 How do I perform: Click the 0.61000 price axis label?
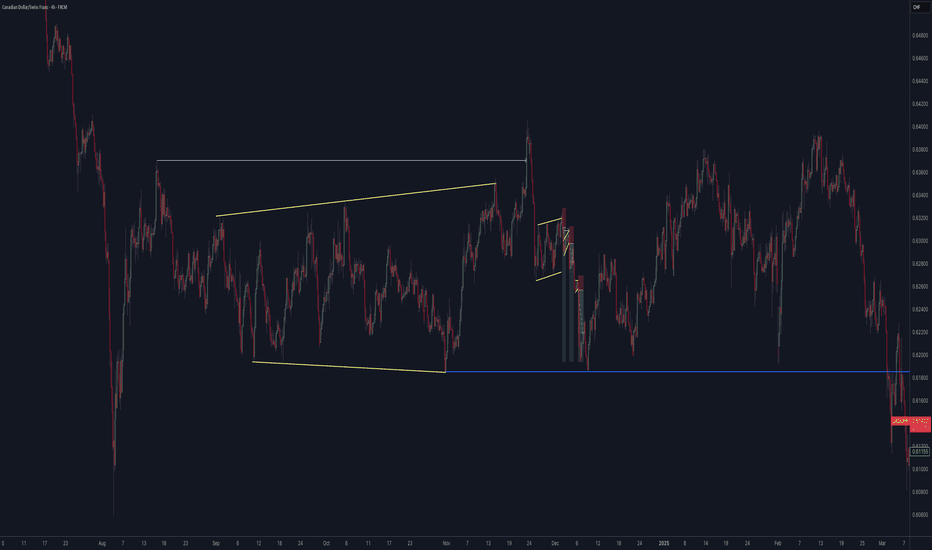pyautogui.click(x=920, y=469)
